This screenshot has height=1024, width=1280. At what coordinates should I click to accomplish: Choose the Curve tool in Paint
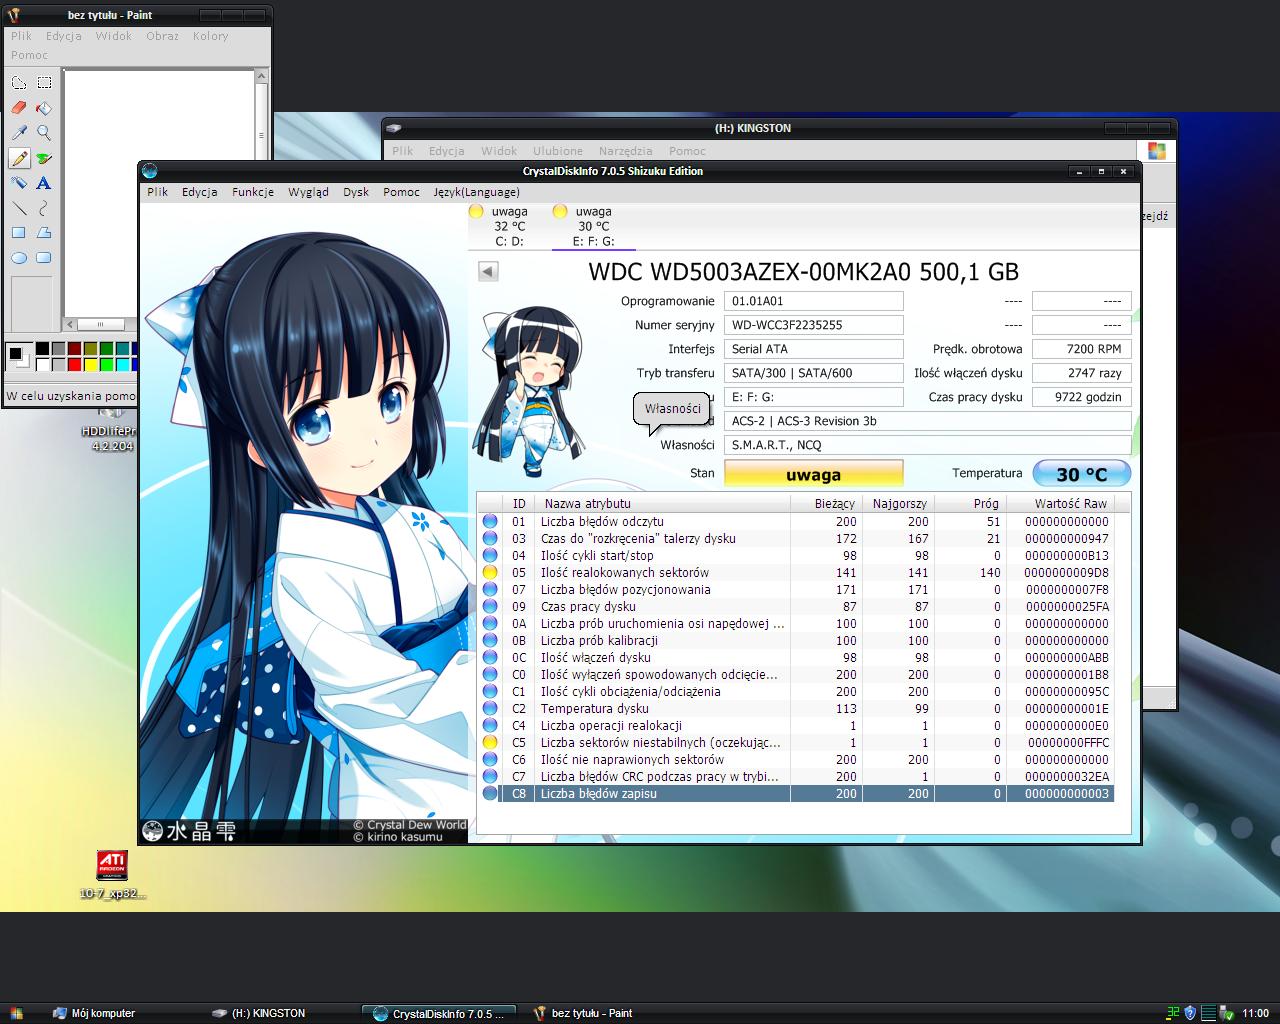point(44,208)
